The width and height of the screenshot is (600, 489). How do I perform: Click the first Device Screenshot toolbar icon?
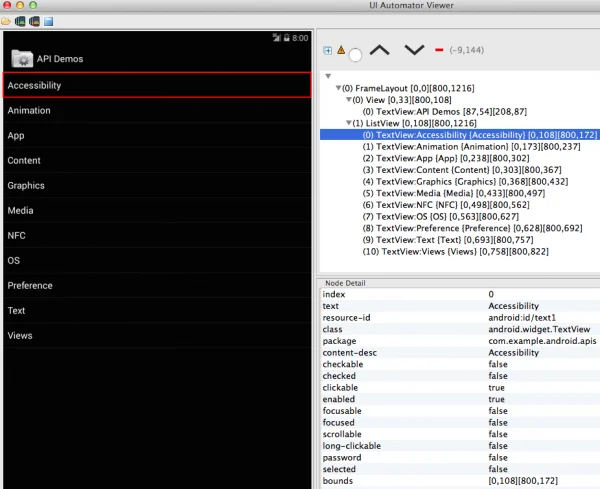coord(20,21)
